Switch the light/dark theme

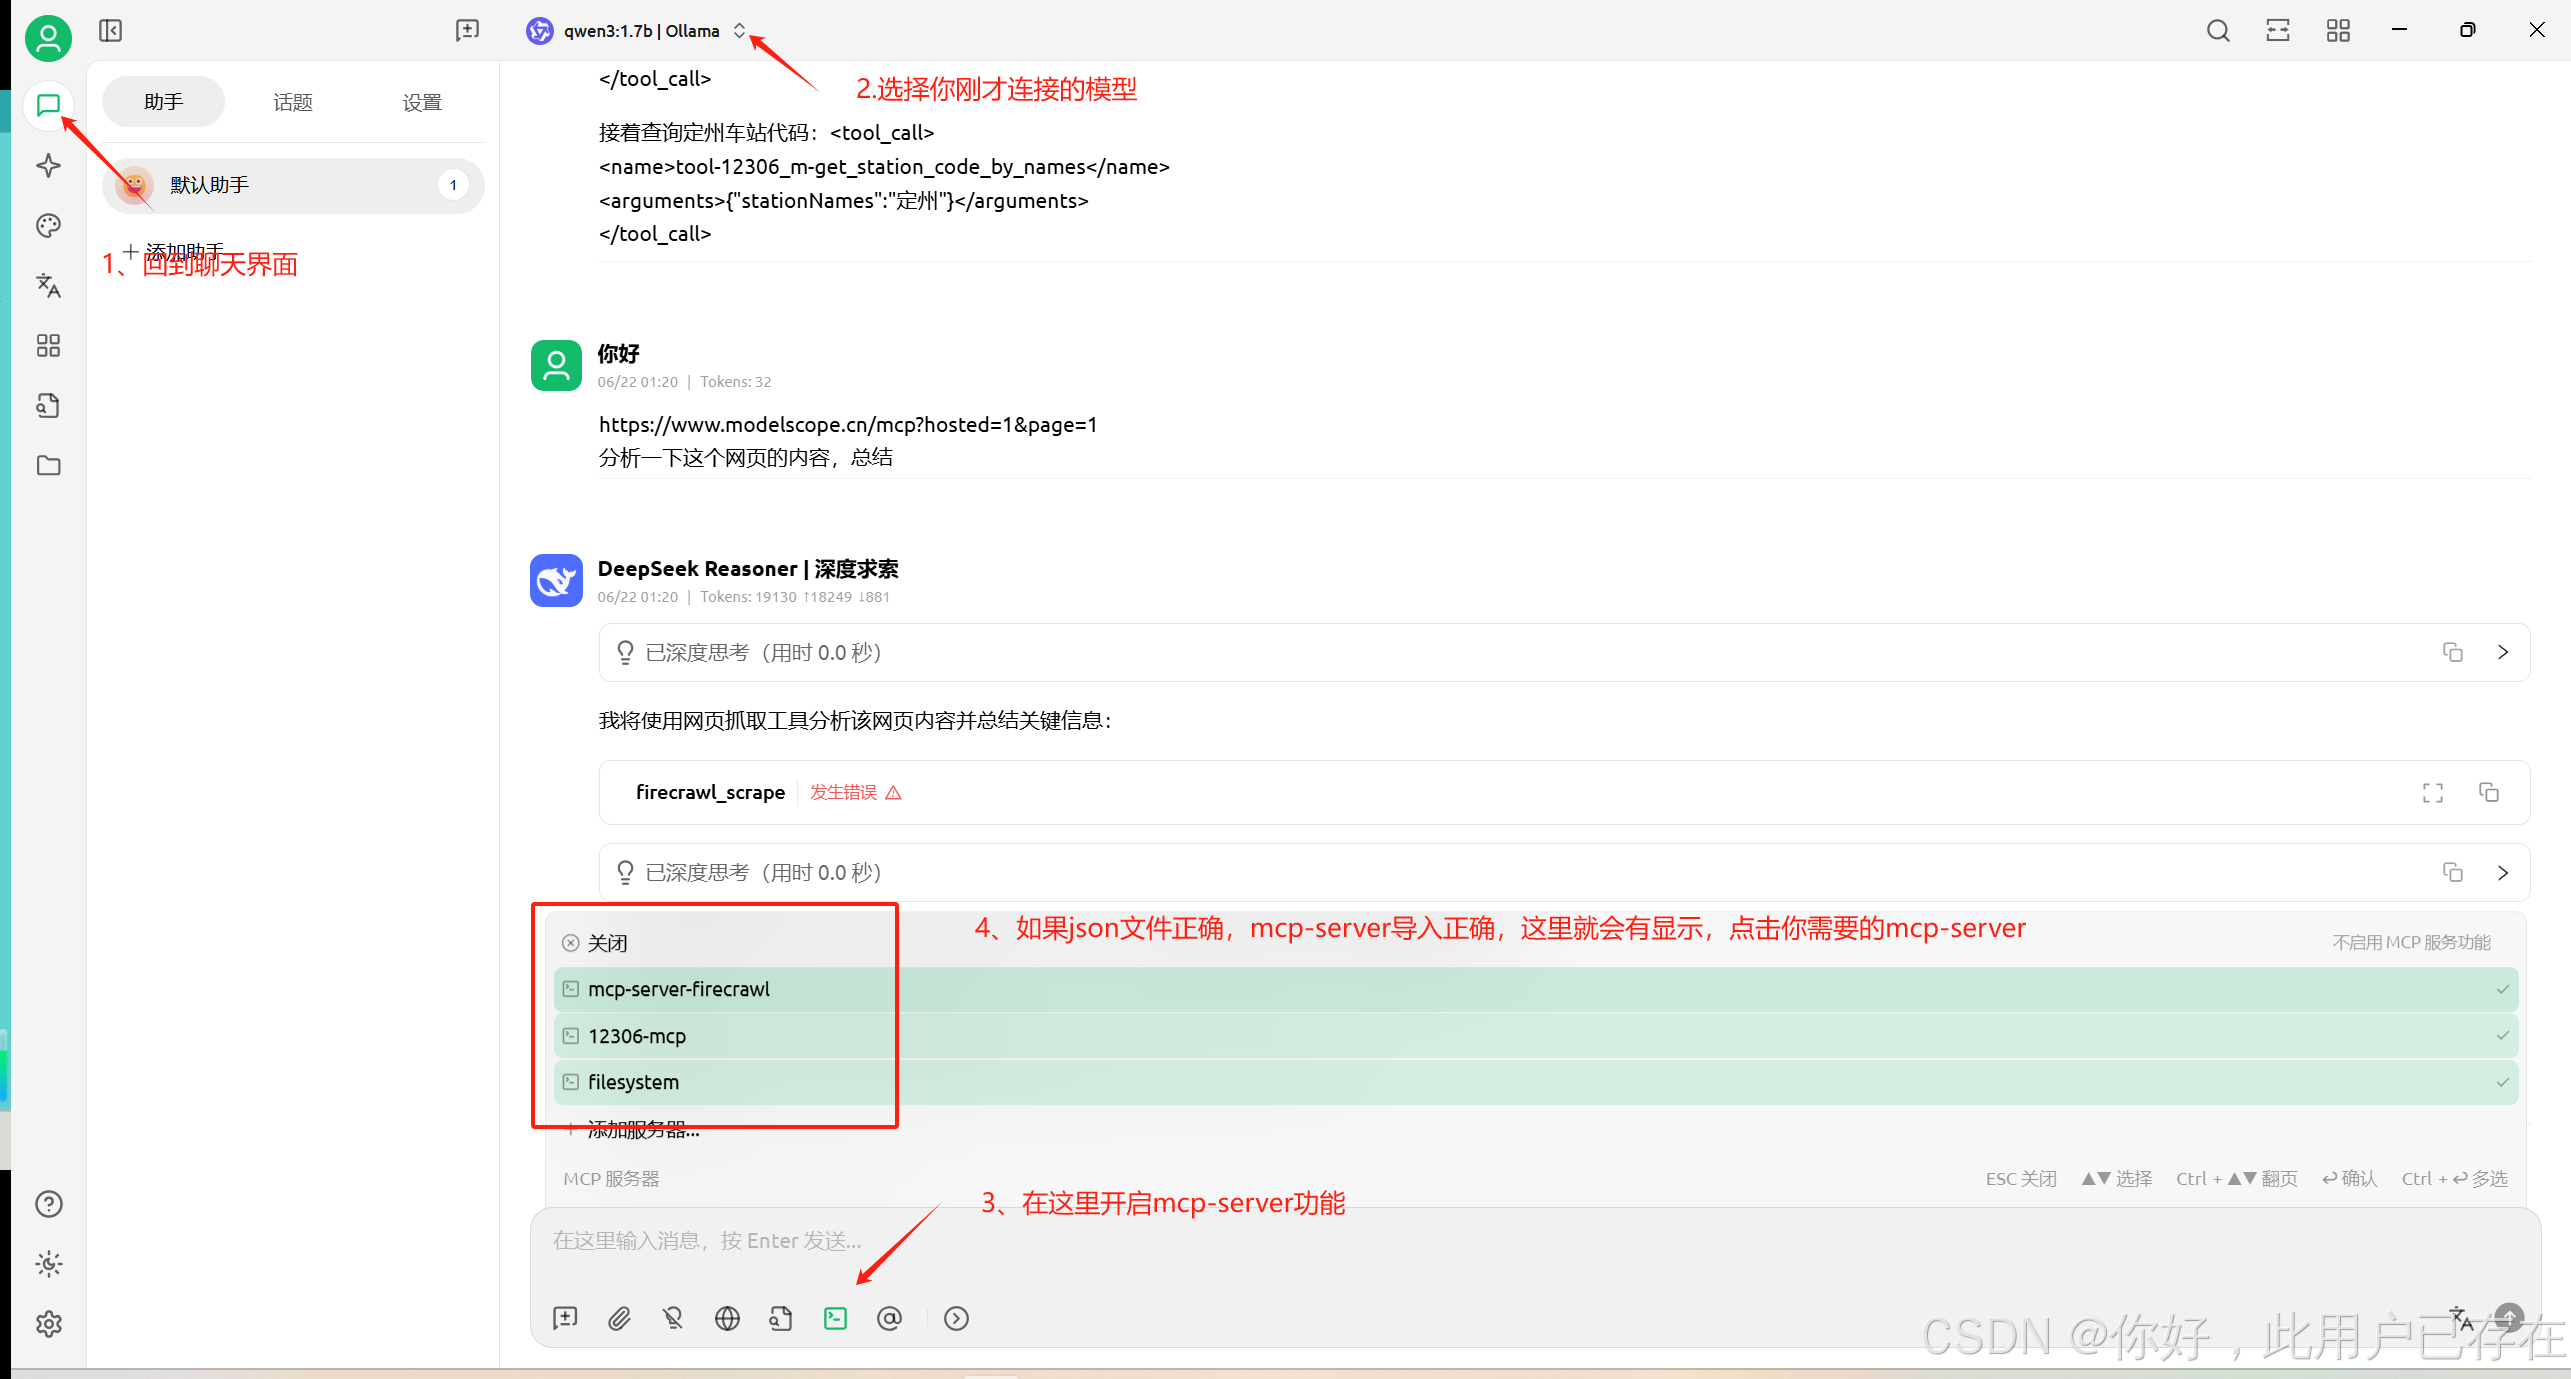click(48, 1264)
